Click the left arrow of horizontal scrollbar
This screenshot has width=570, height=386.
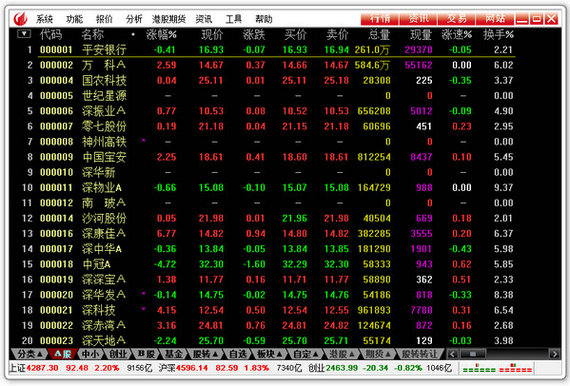(x=452, y=354)
